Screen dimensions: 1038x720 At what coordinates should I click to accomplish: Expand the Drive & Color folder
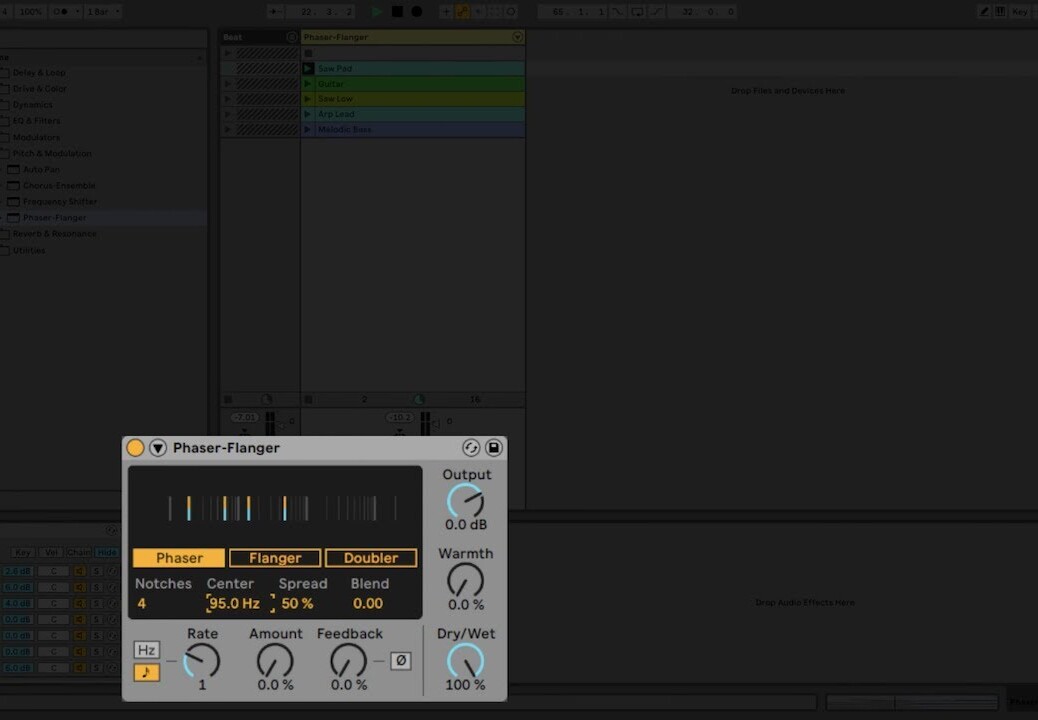click(5, 88)
